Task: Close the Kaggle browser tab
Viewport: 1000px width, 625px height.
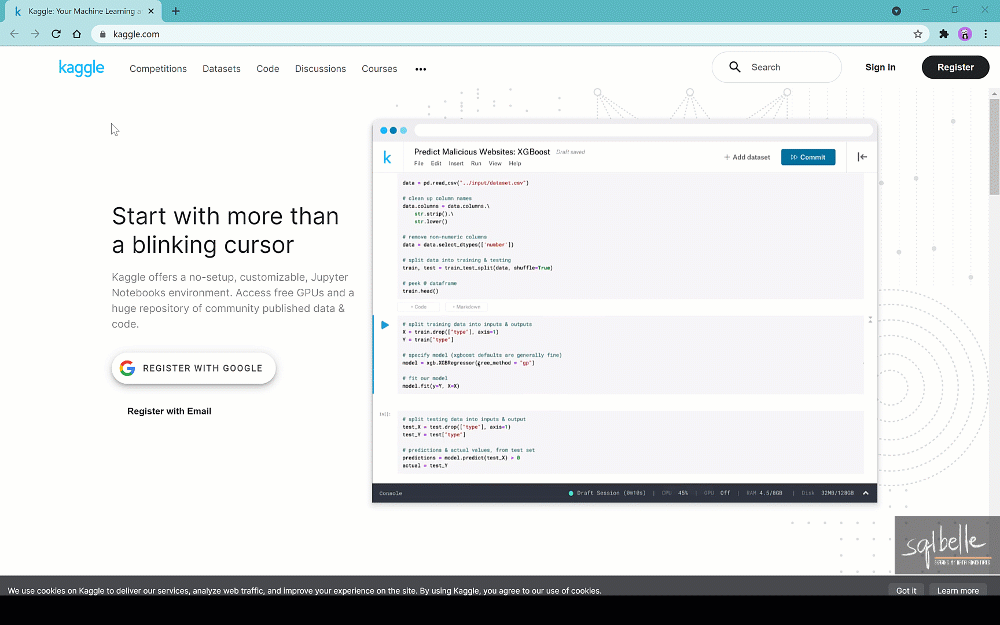Action: coord(151,11)
